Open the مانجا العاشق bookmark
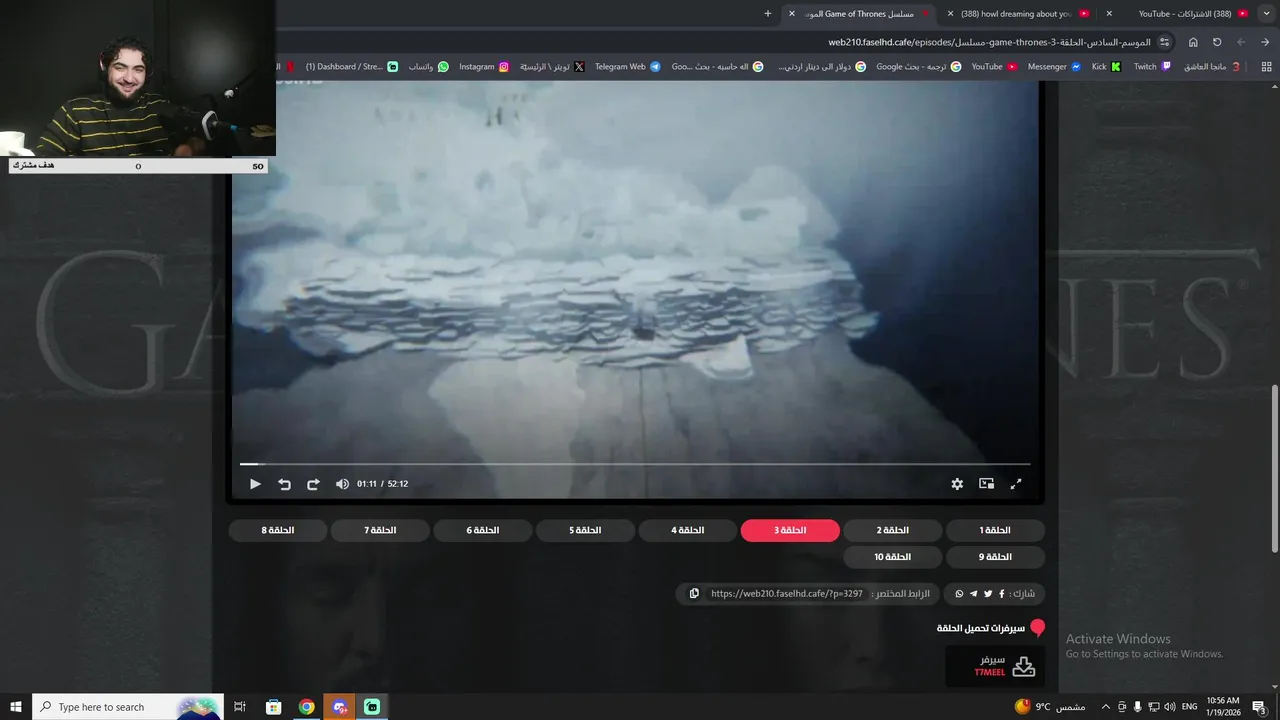Viewport: 1280px width, 720px height. [1213, 67]
